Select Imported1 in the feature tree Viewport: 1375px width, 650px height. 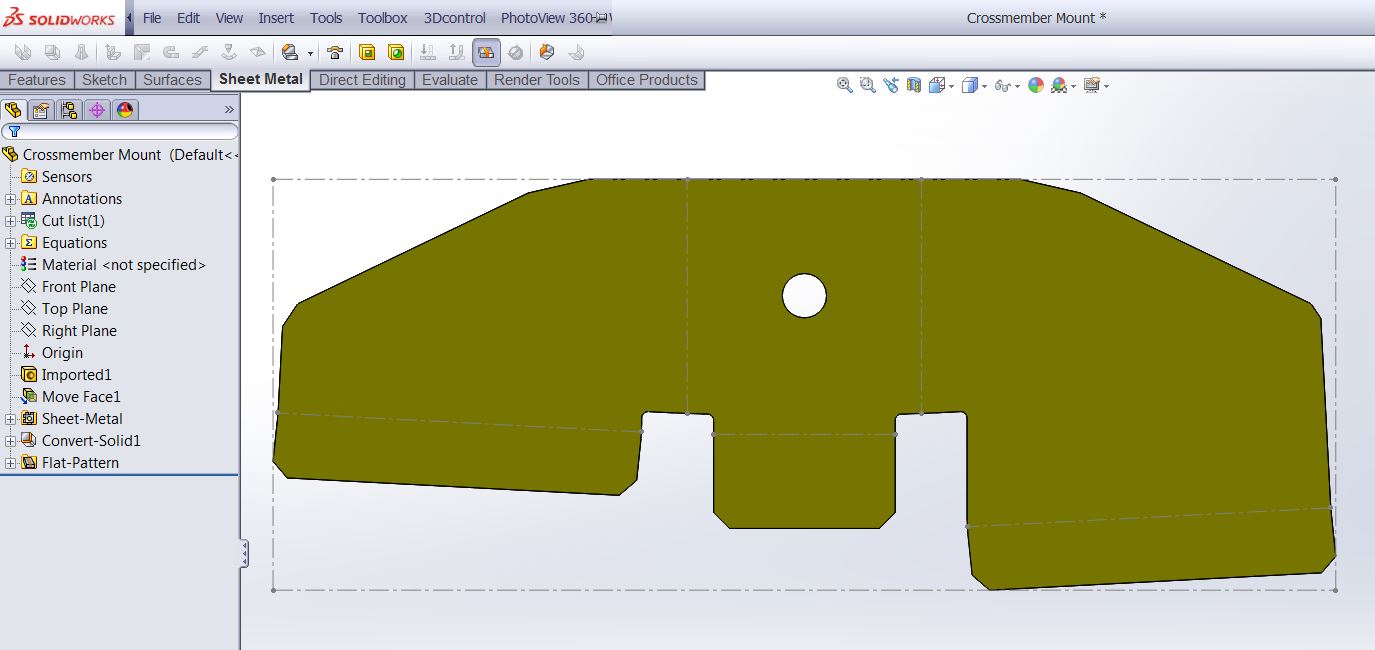click(x=76, y=375)
